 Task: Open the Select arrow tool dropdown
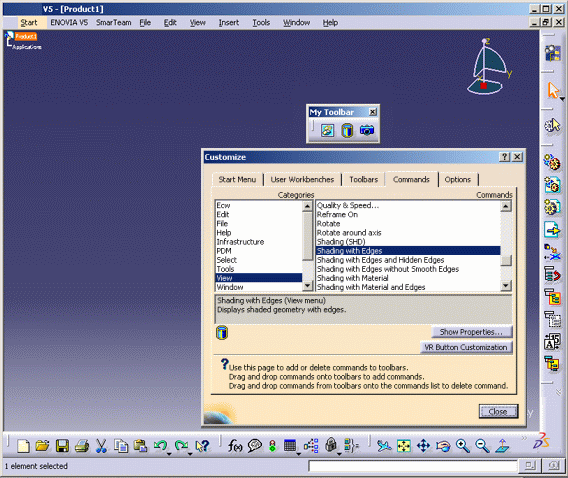[x=562, y=99]
